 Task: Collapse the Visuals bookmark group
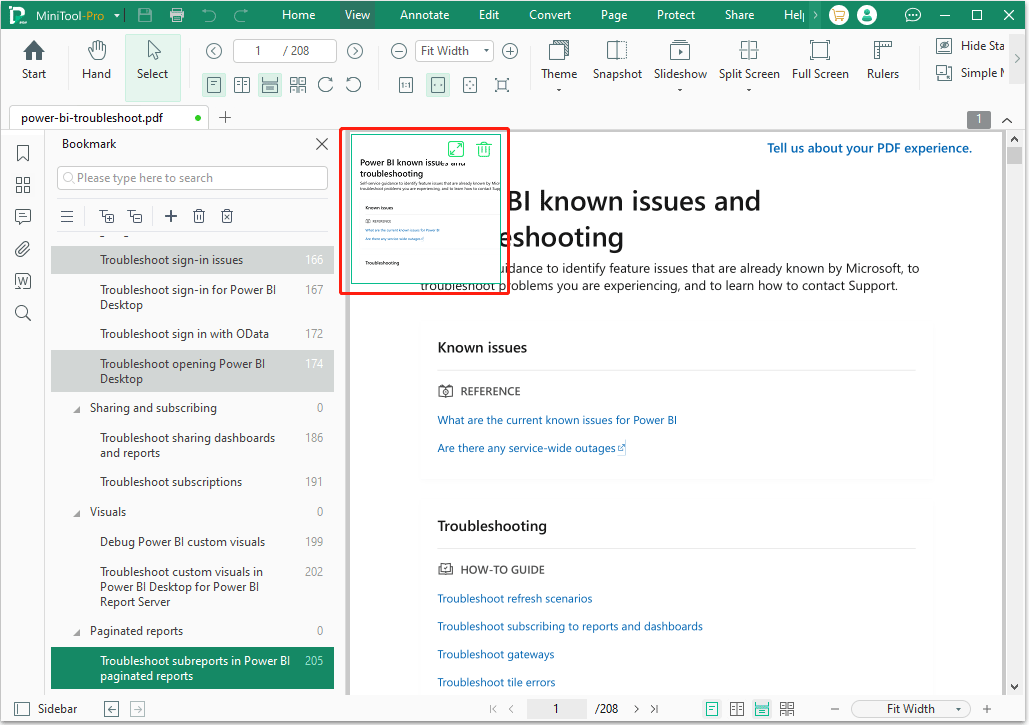pos(77,513)
